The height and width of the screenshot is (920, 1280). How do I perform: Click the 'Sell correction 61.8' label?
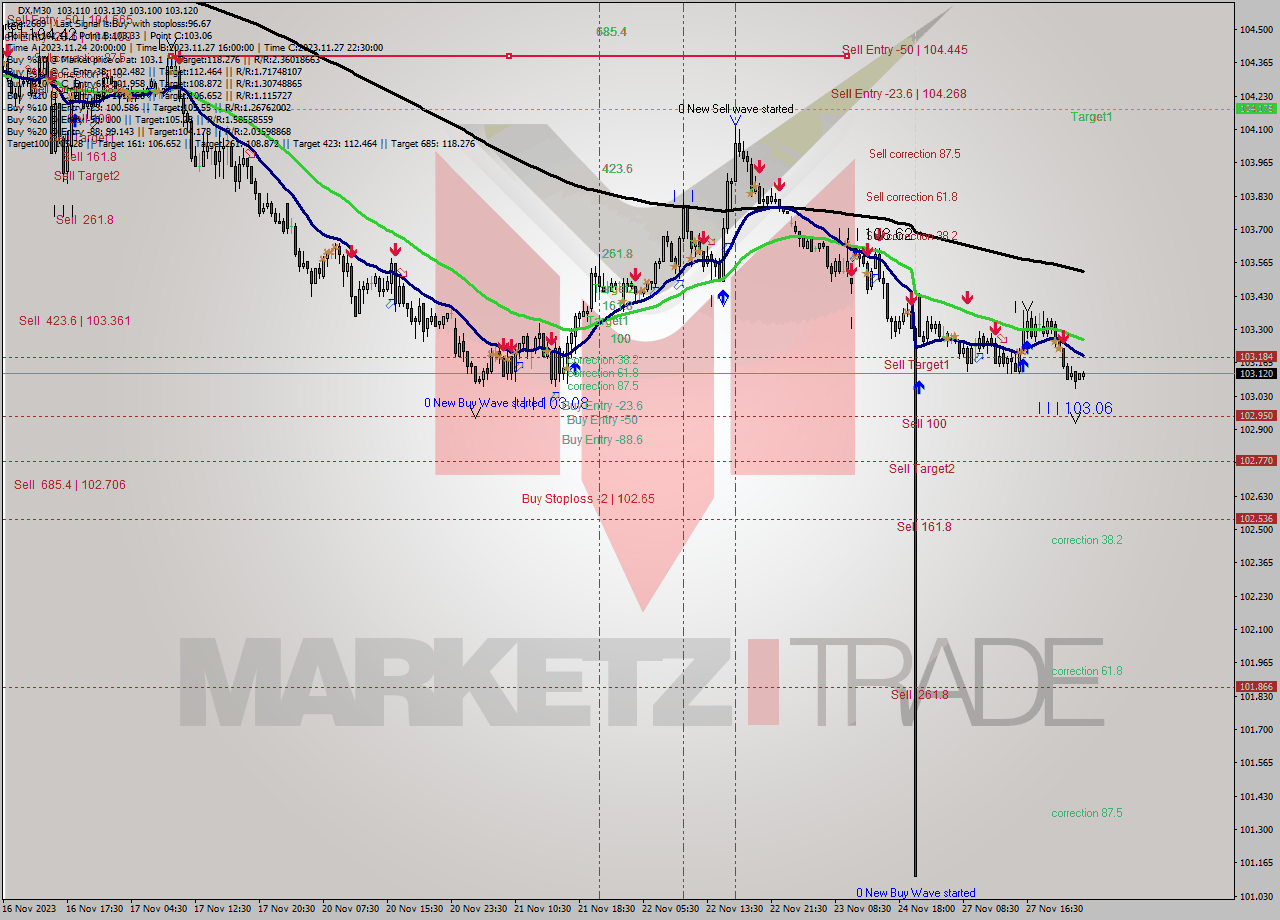tap(911, 197)
